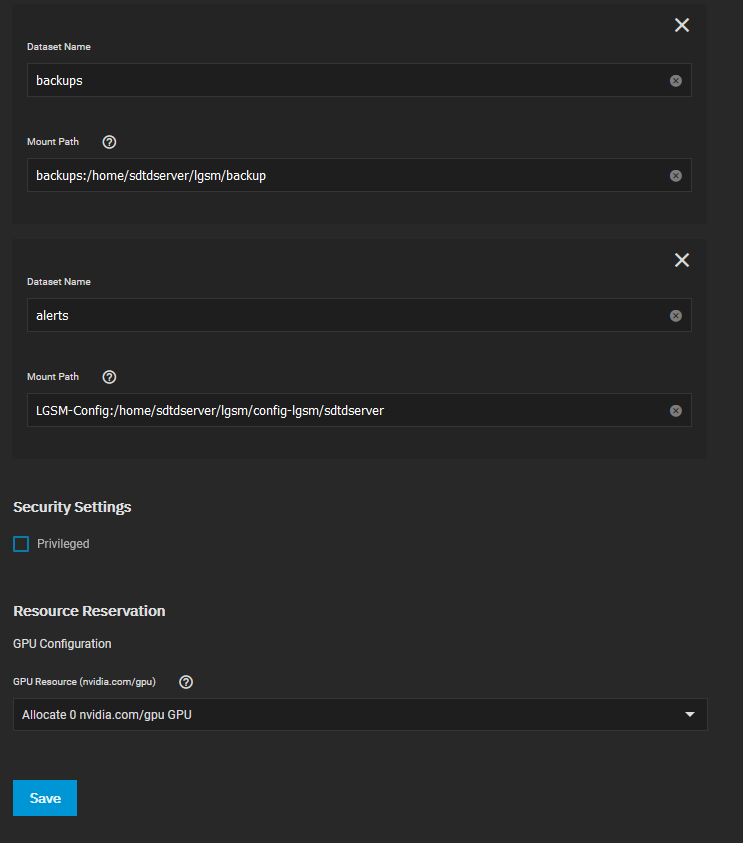Open the GPU Resource help tooltip
This screenshot has width=743, height=843.
186,682
